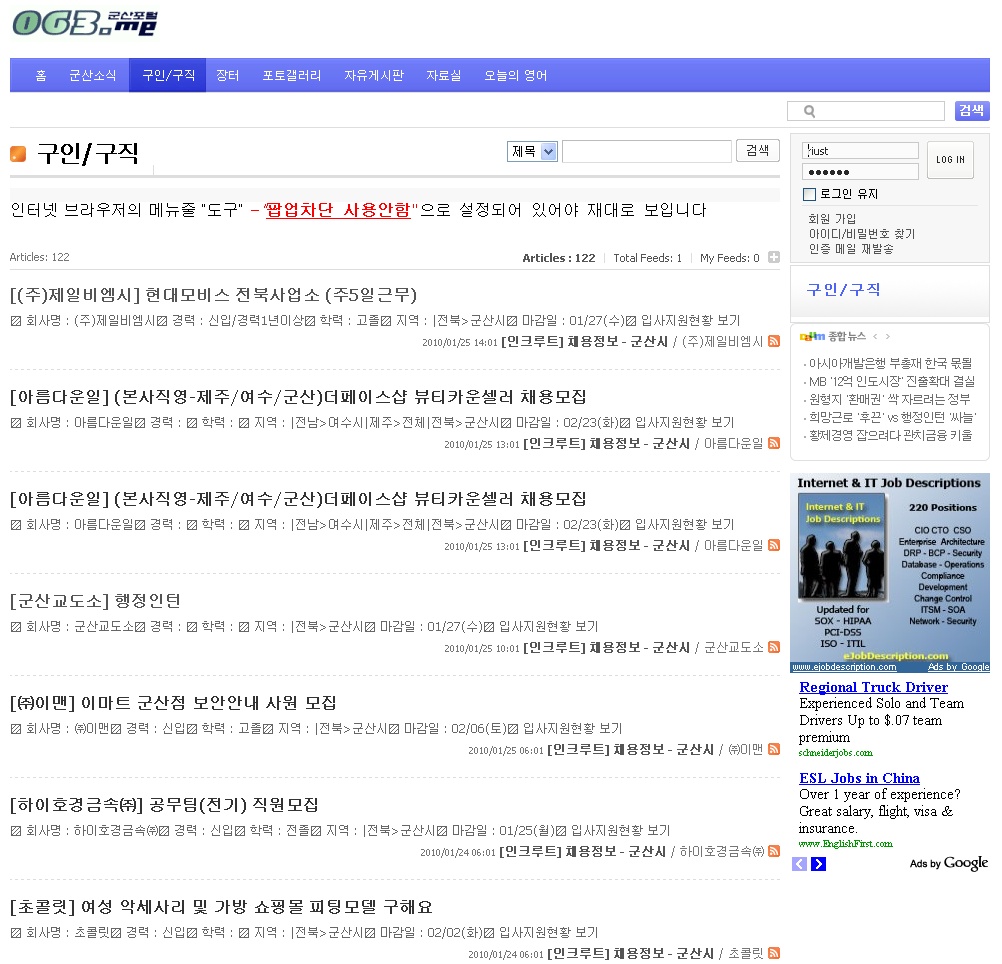Click the RSS icon for 하이호경금속 post
Image resolution: width=1002 pixels, height=964 pixels.
[773, 852]
